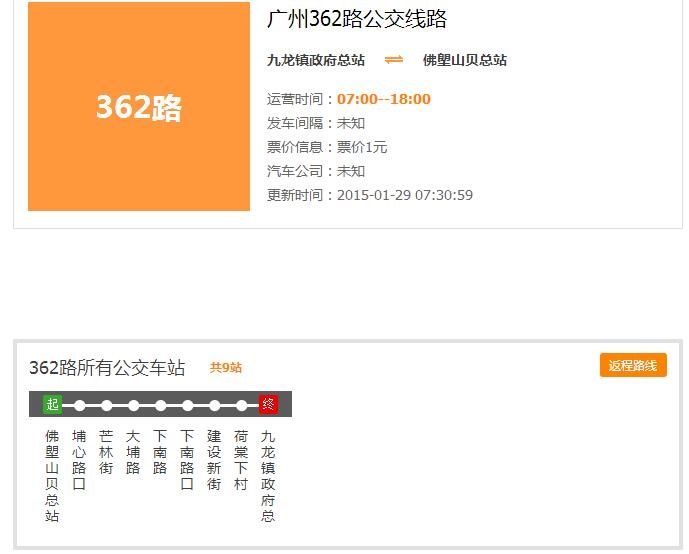Click the red 终 end marker
The height and width of the screenshot is (554, 689).
coord(268,404)
